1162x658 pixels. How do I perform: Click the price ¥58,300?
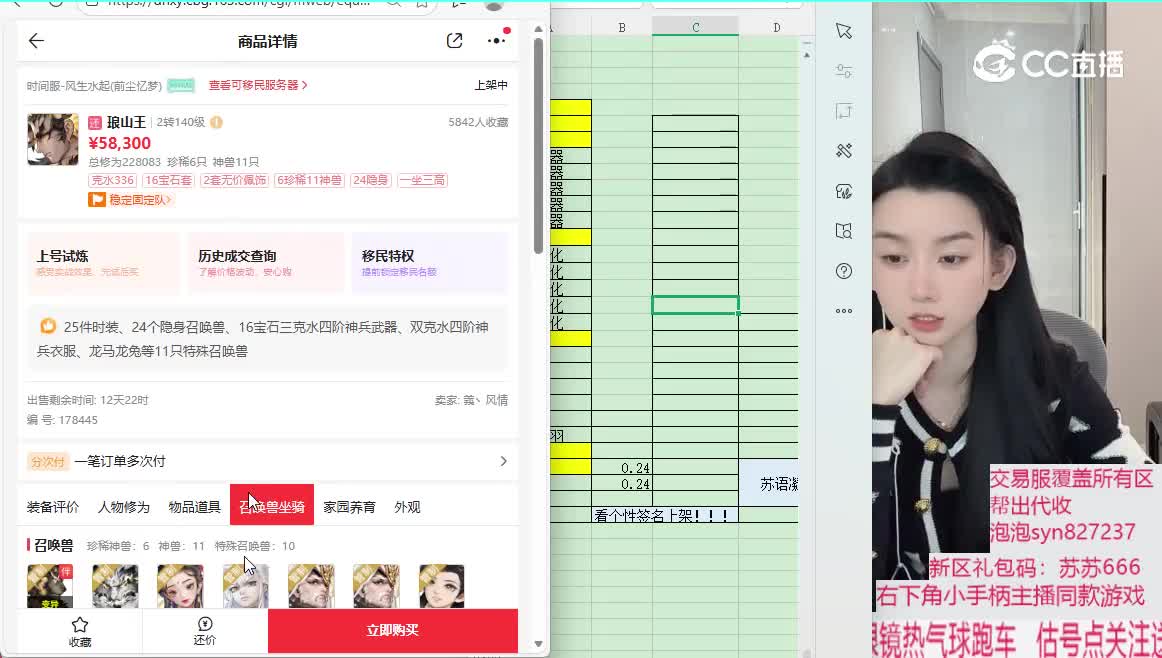click(x=119, y=143)
